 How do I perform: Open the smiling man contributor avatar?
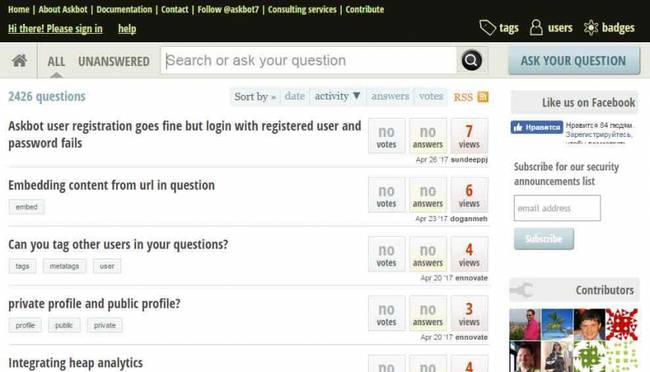589,324
